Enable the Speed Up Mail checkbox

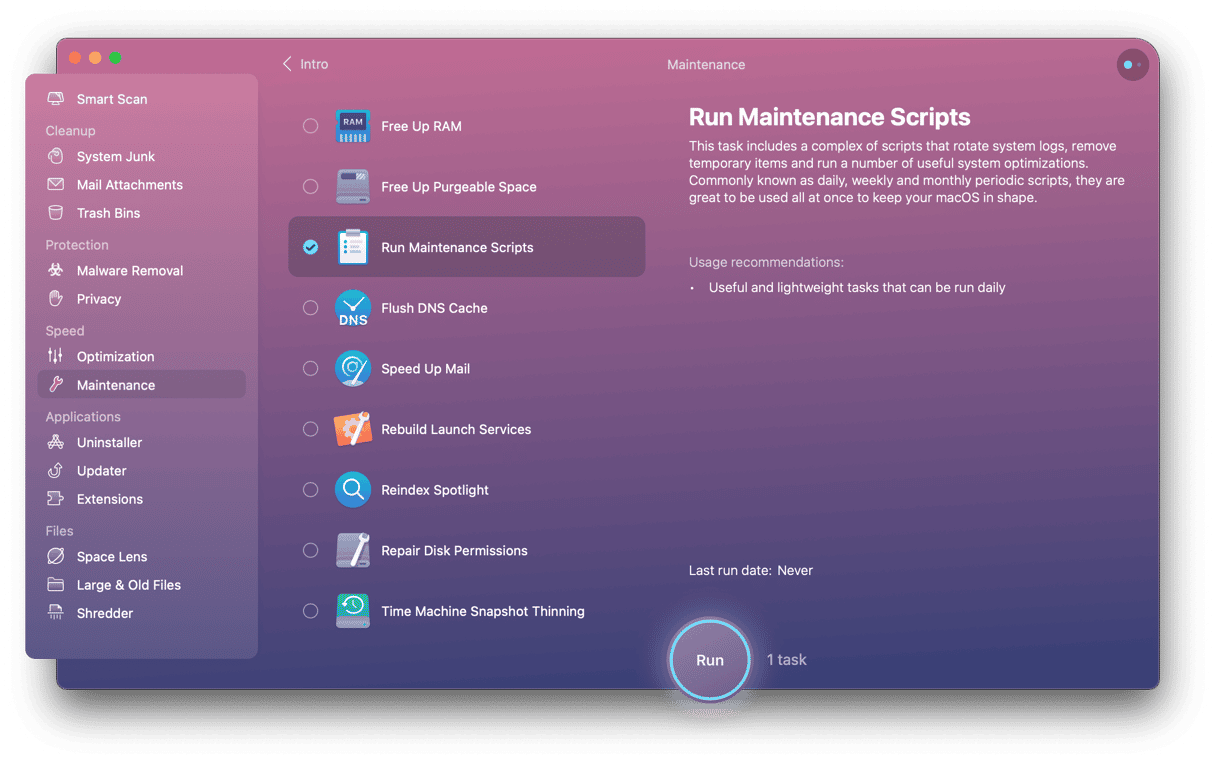[x=311, y=369]
